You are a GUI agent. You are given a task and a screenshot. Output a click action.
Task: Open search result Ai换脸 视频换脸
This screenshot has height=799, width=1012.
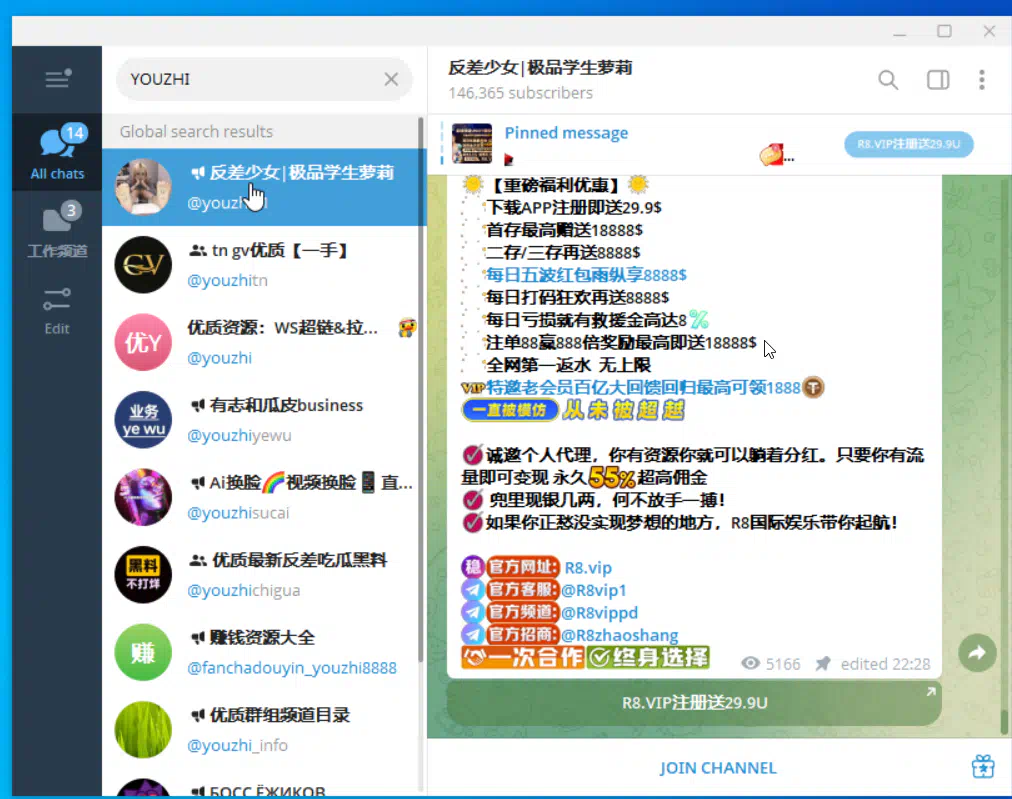pos(264,497)
